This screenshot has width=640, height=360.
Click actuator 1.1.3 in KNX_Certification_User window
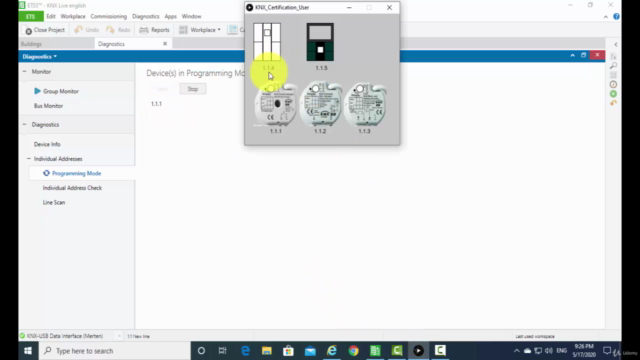click(365, 104)
